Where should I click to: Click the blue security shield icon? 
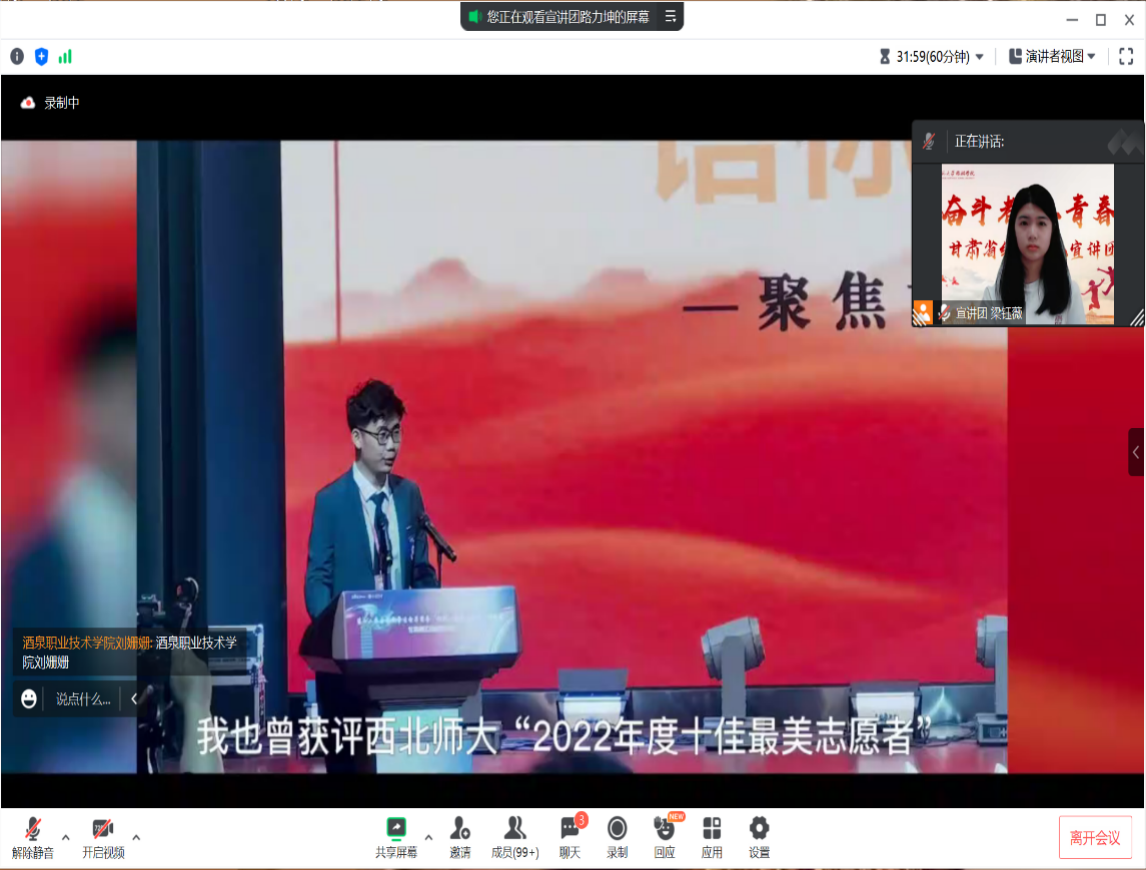(x=41, y=57)
